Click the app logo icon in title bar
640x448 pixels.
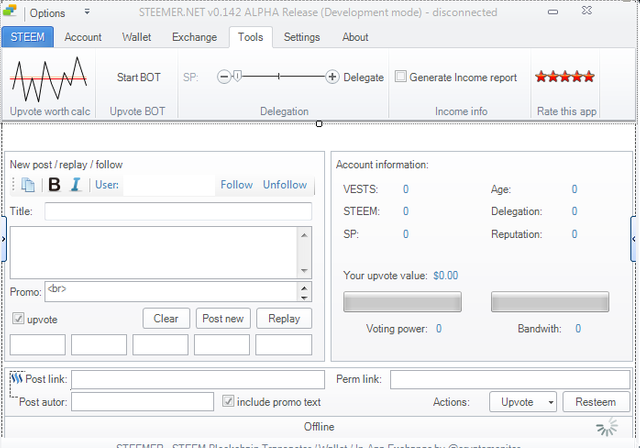point(10,10)
